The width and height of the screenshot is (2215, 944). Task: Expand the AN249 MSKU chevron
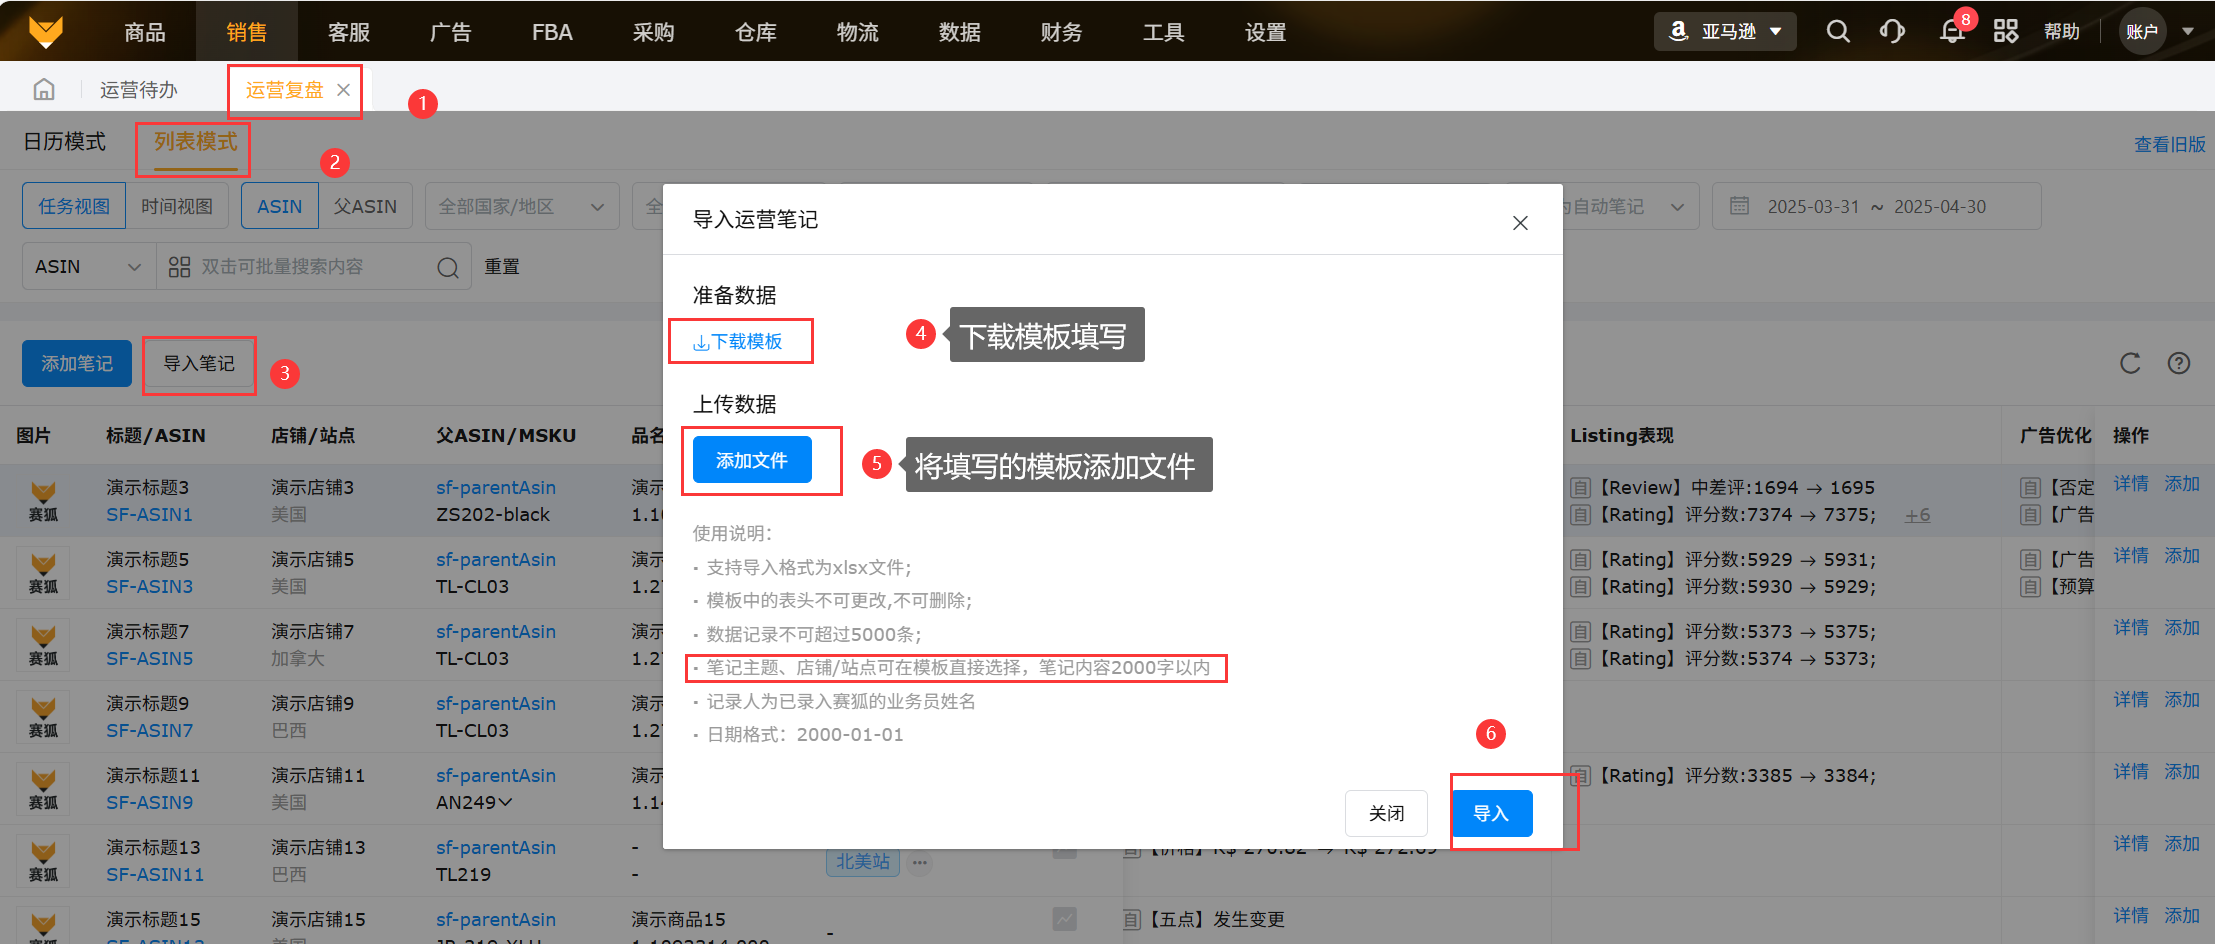pyautogui.click(x=505, y=802)
